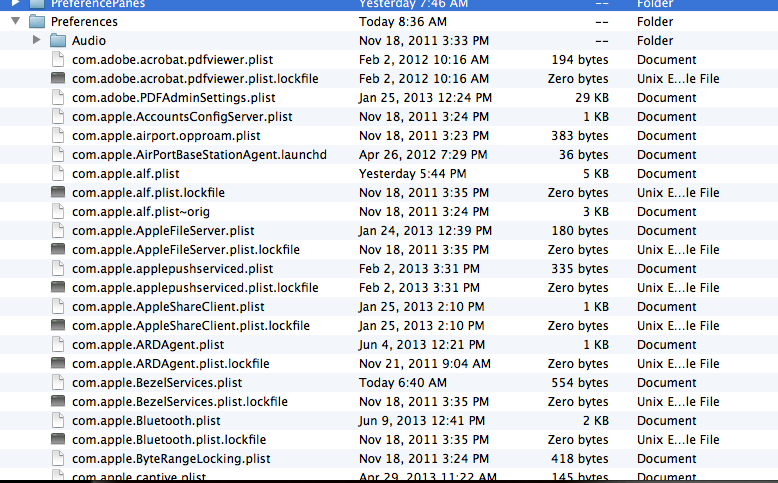Select file name com.apple.ARDAgent.plist.lockfile
The width and height of the screenshot is (778, 483).
(x=171, y=364)
